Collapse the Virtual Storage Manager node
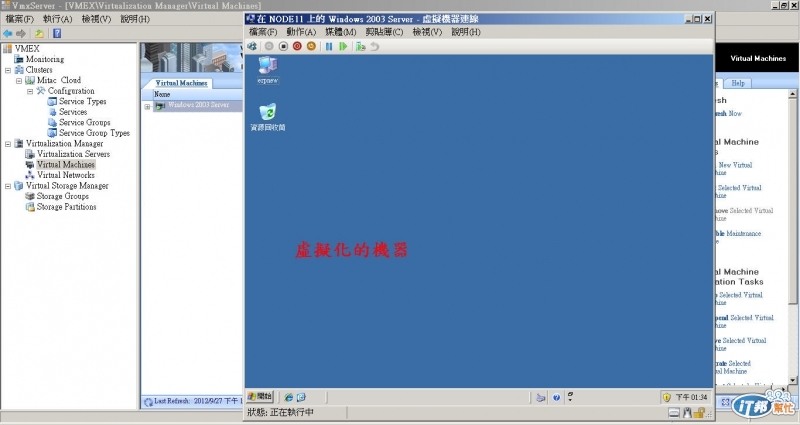 point(8,186)
